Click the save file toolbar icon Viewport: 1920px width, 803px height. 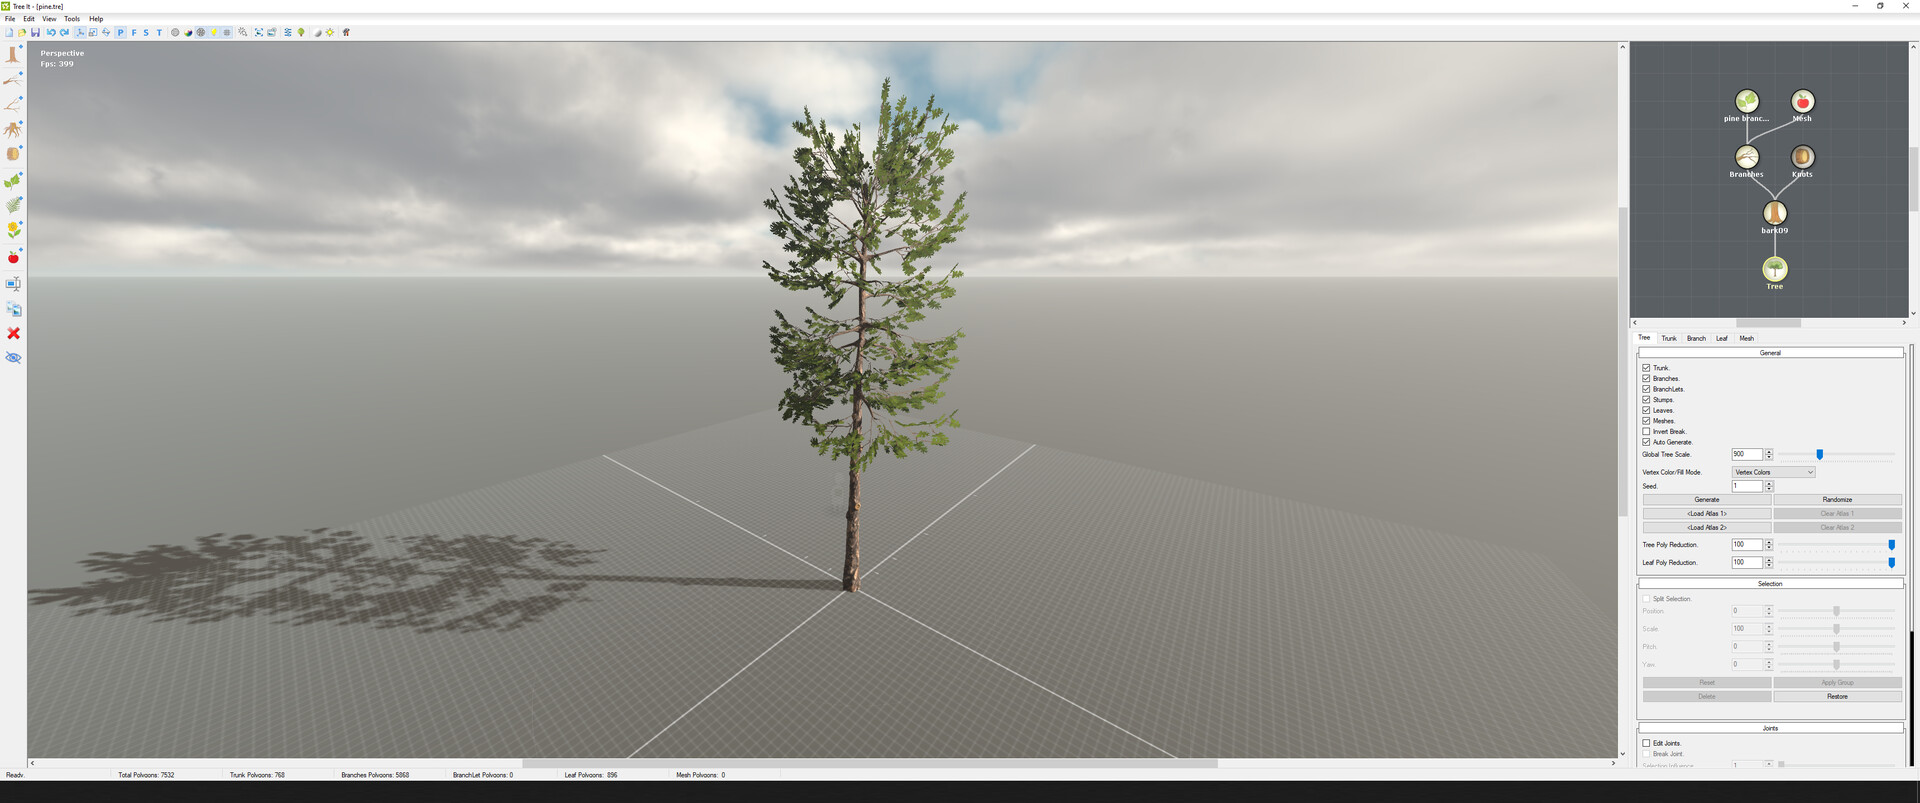[x=35, y=32]
